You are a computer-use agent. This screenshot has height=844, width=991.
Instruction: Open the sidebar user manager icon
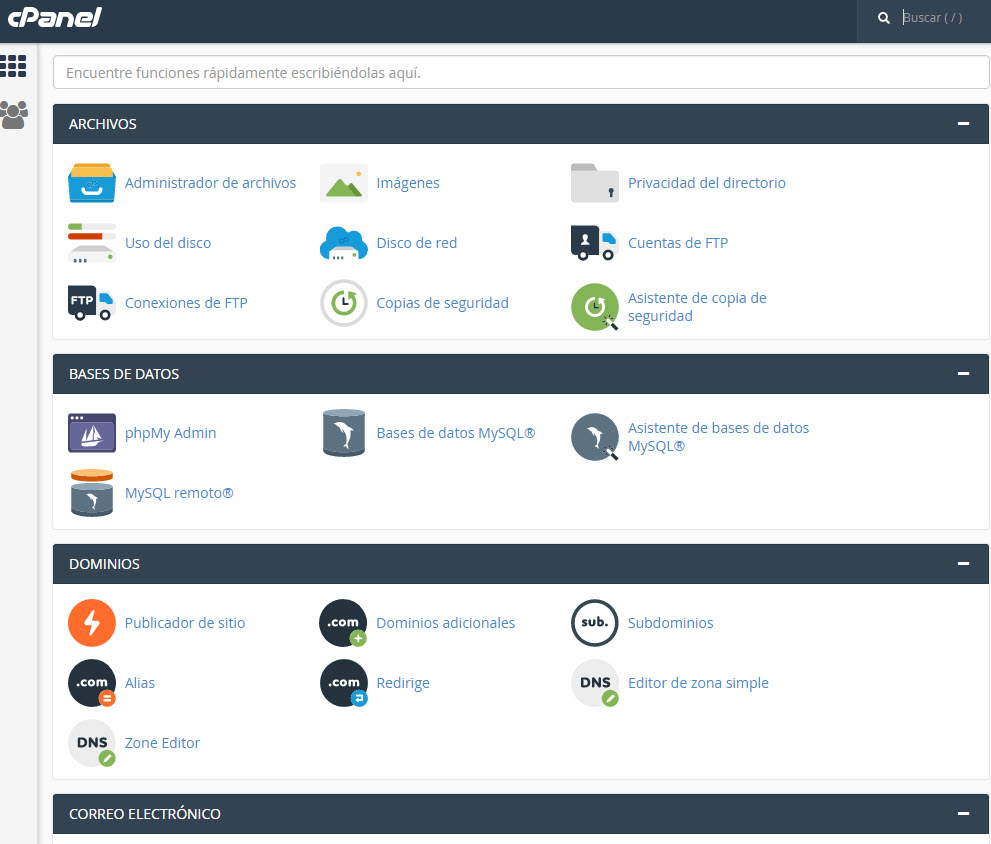tap(14, 115)
